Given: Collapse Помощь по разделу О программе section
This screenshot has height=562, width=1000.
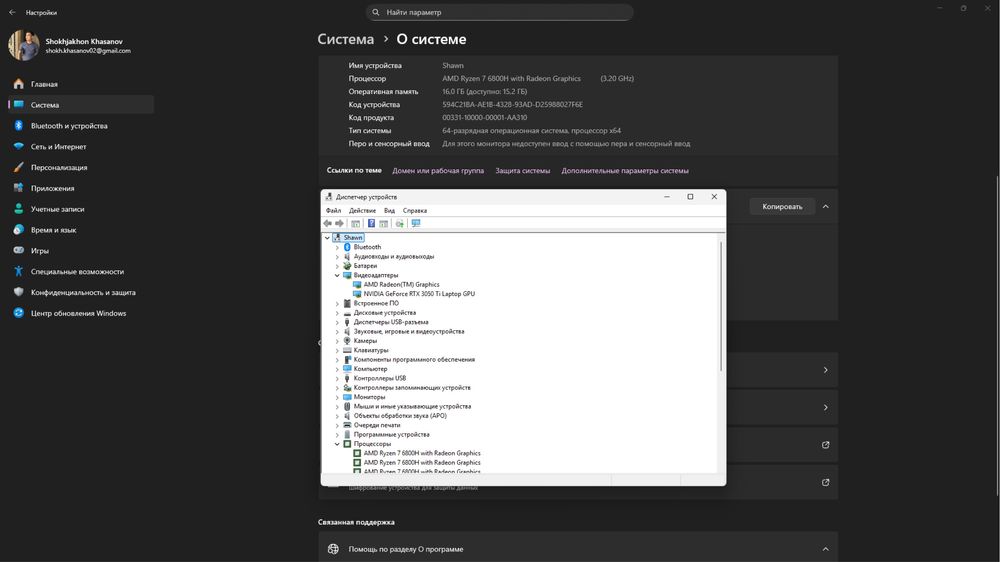Looking at the screenshot, I should tap(825, 549).
